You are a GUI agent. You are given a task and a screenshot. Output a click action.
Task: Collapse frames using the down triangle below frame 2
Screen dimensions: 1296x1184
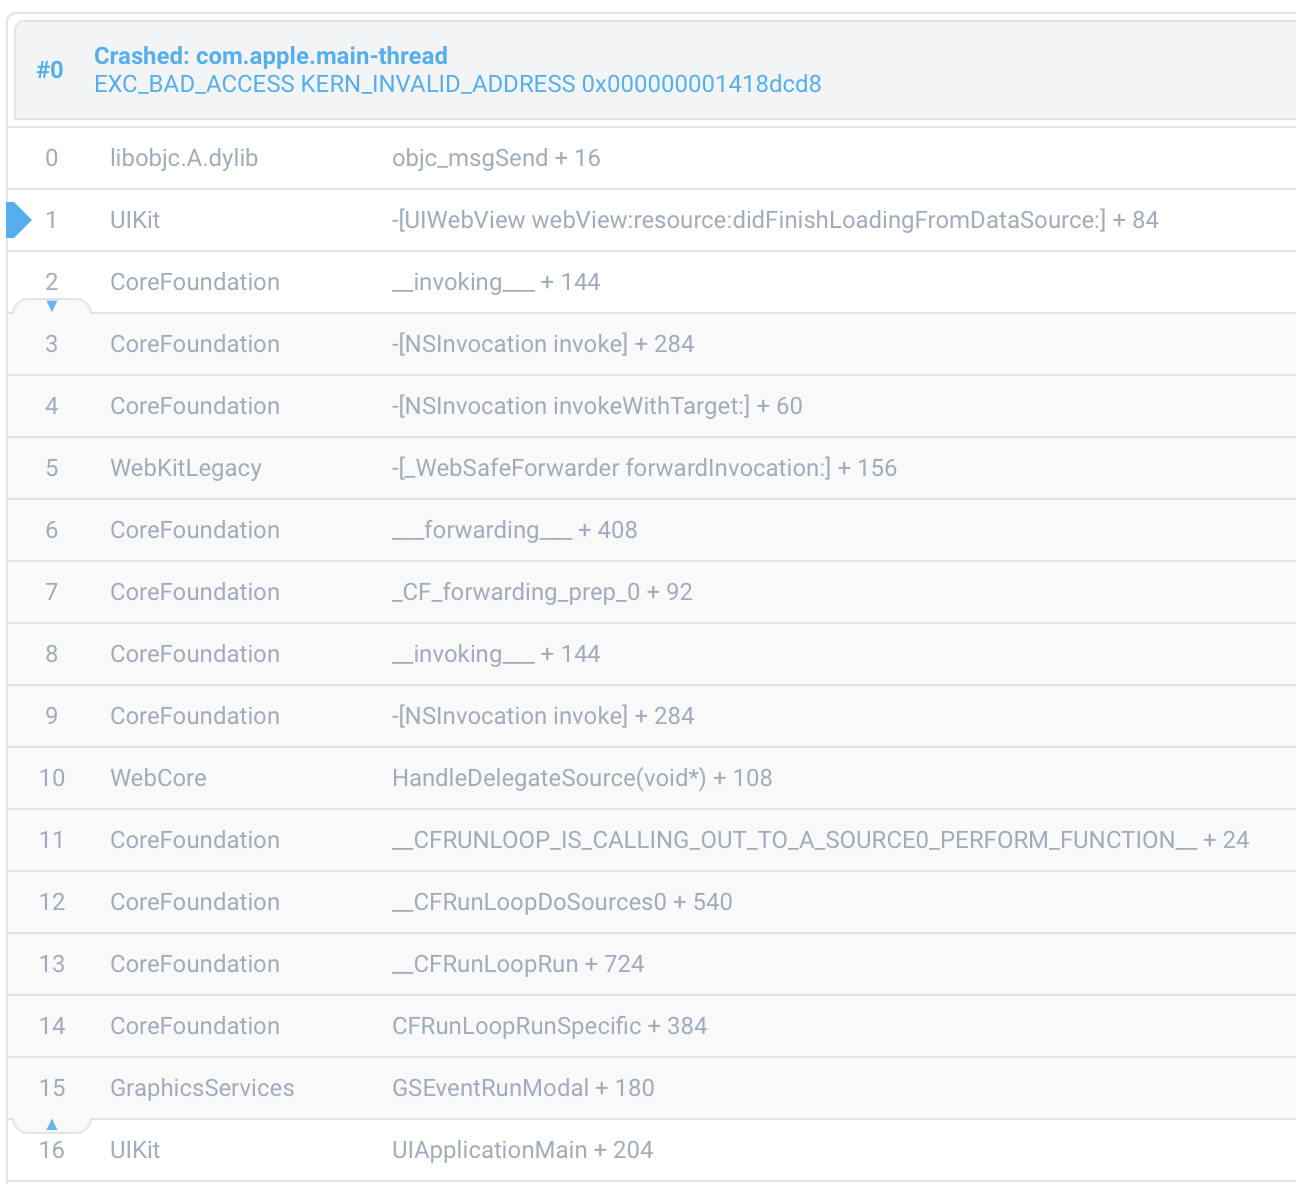[52, 306]
